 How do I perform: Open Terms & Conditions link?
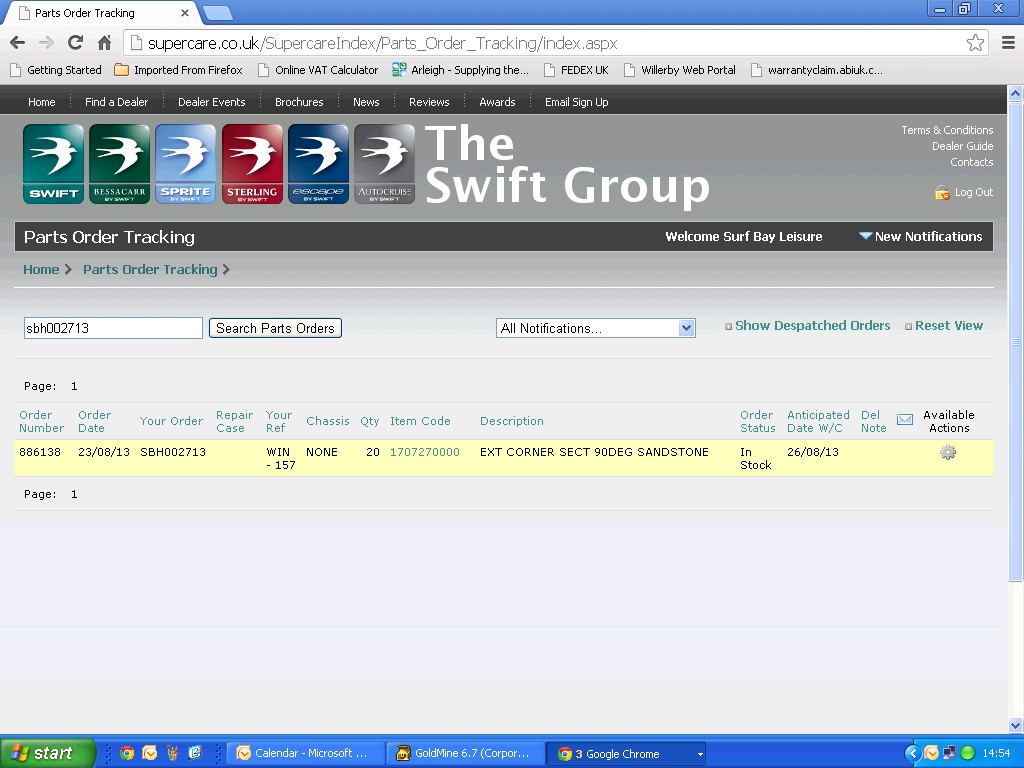click(x=947, y=130)
